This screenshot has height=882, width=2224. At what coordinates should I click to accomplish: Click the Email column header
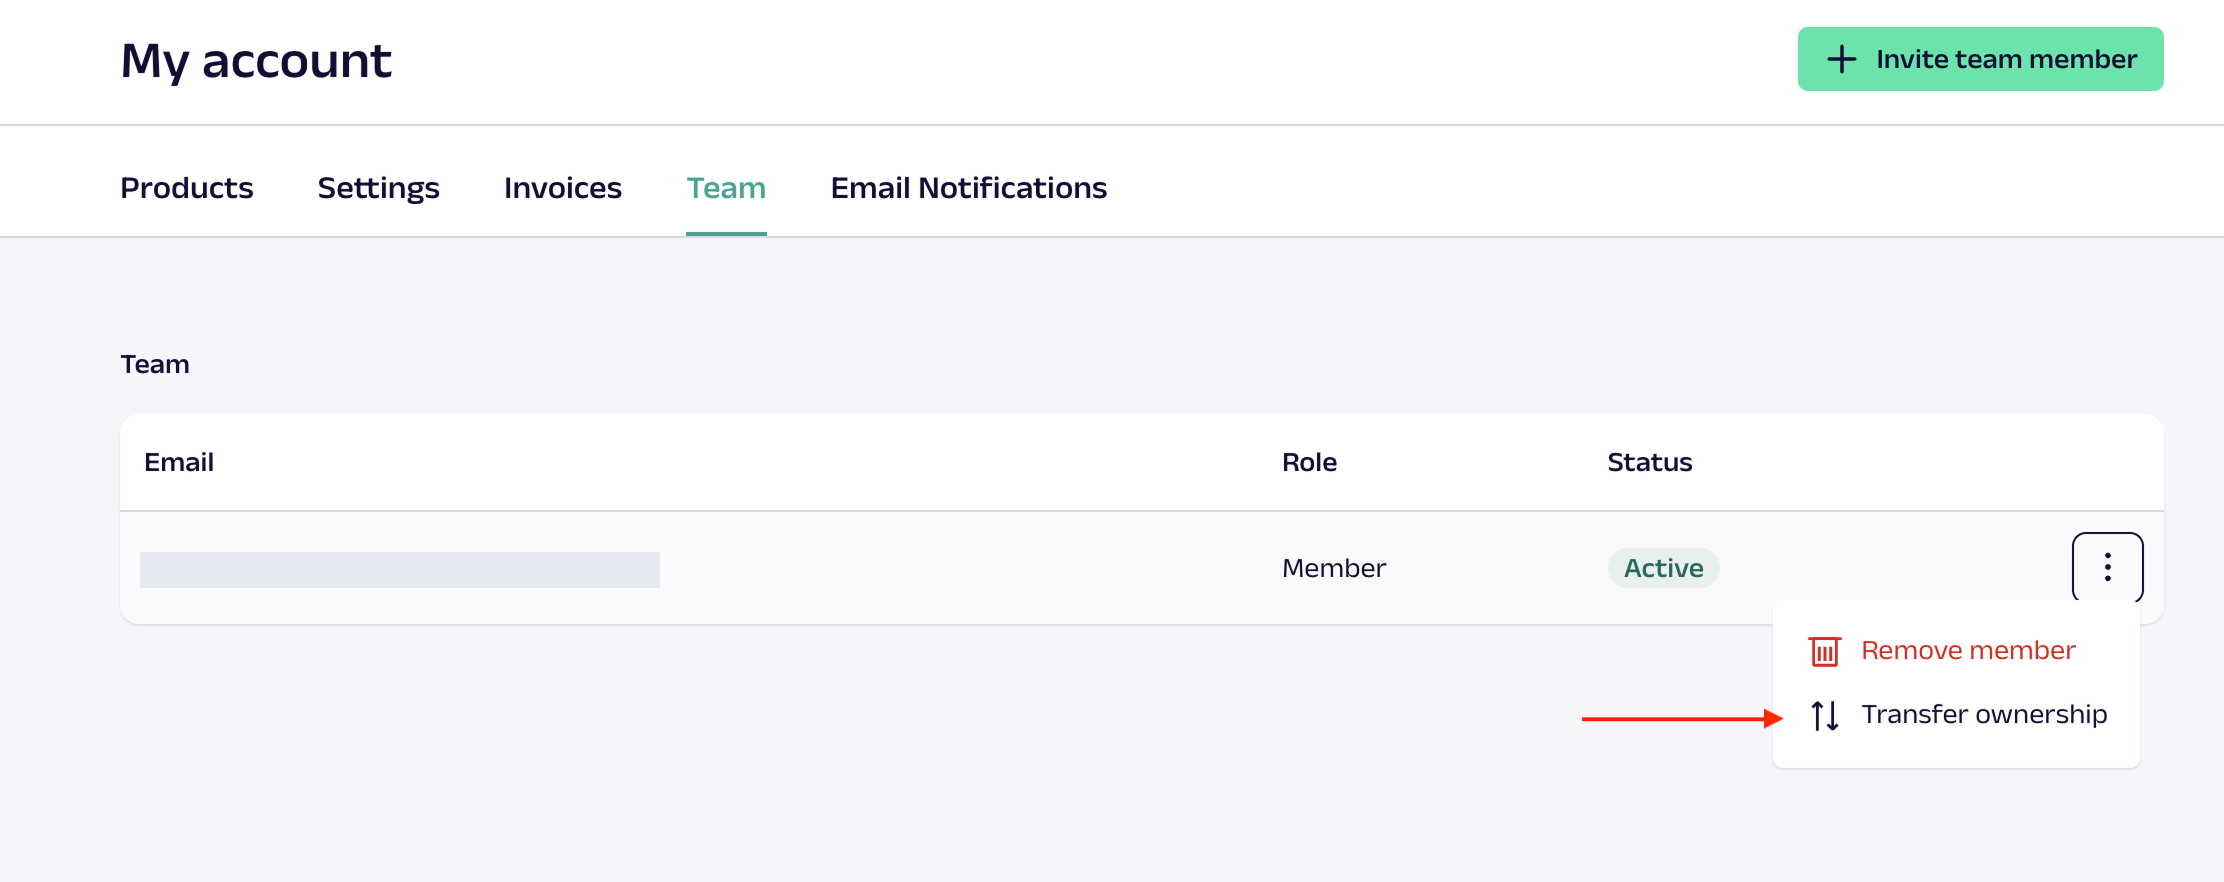[179, 462]
